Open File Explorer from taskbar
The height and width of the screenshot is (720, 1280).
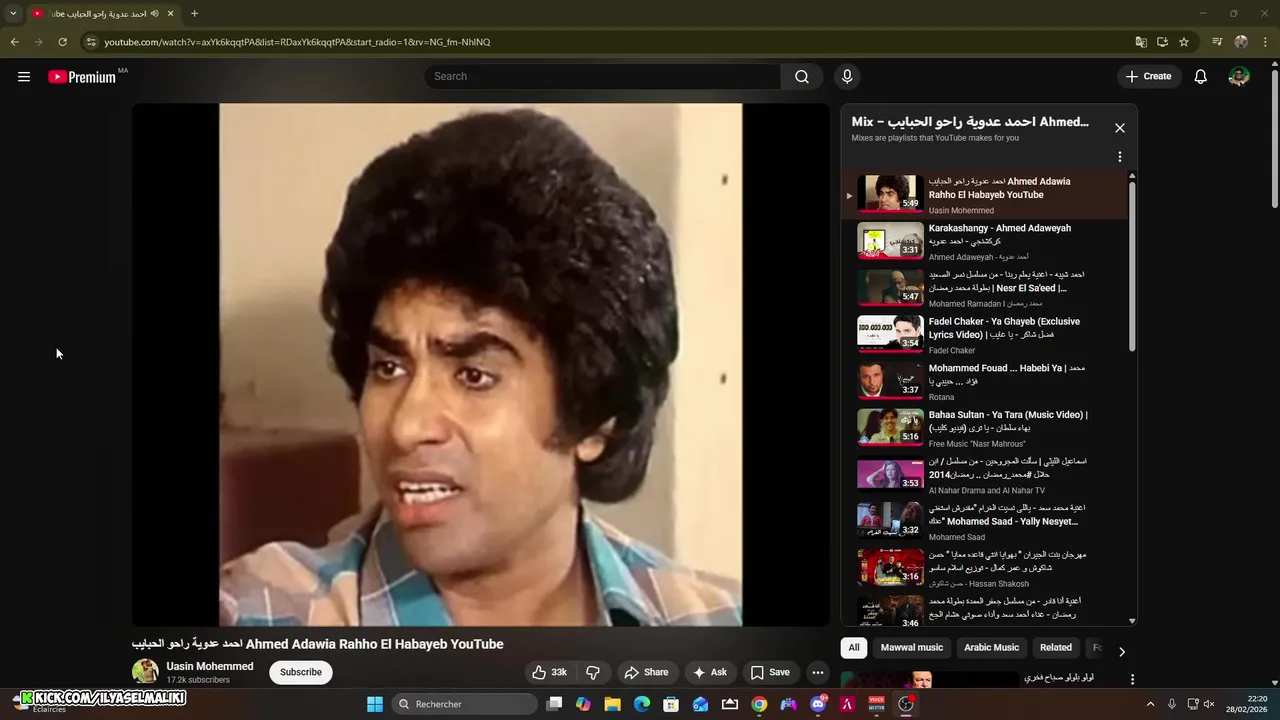[x=612, y=704]
